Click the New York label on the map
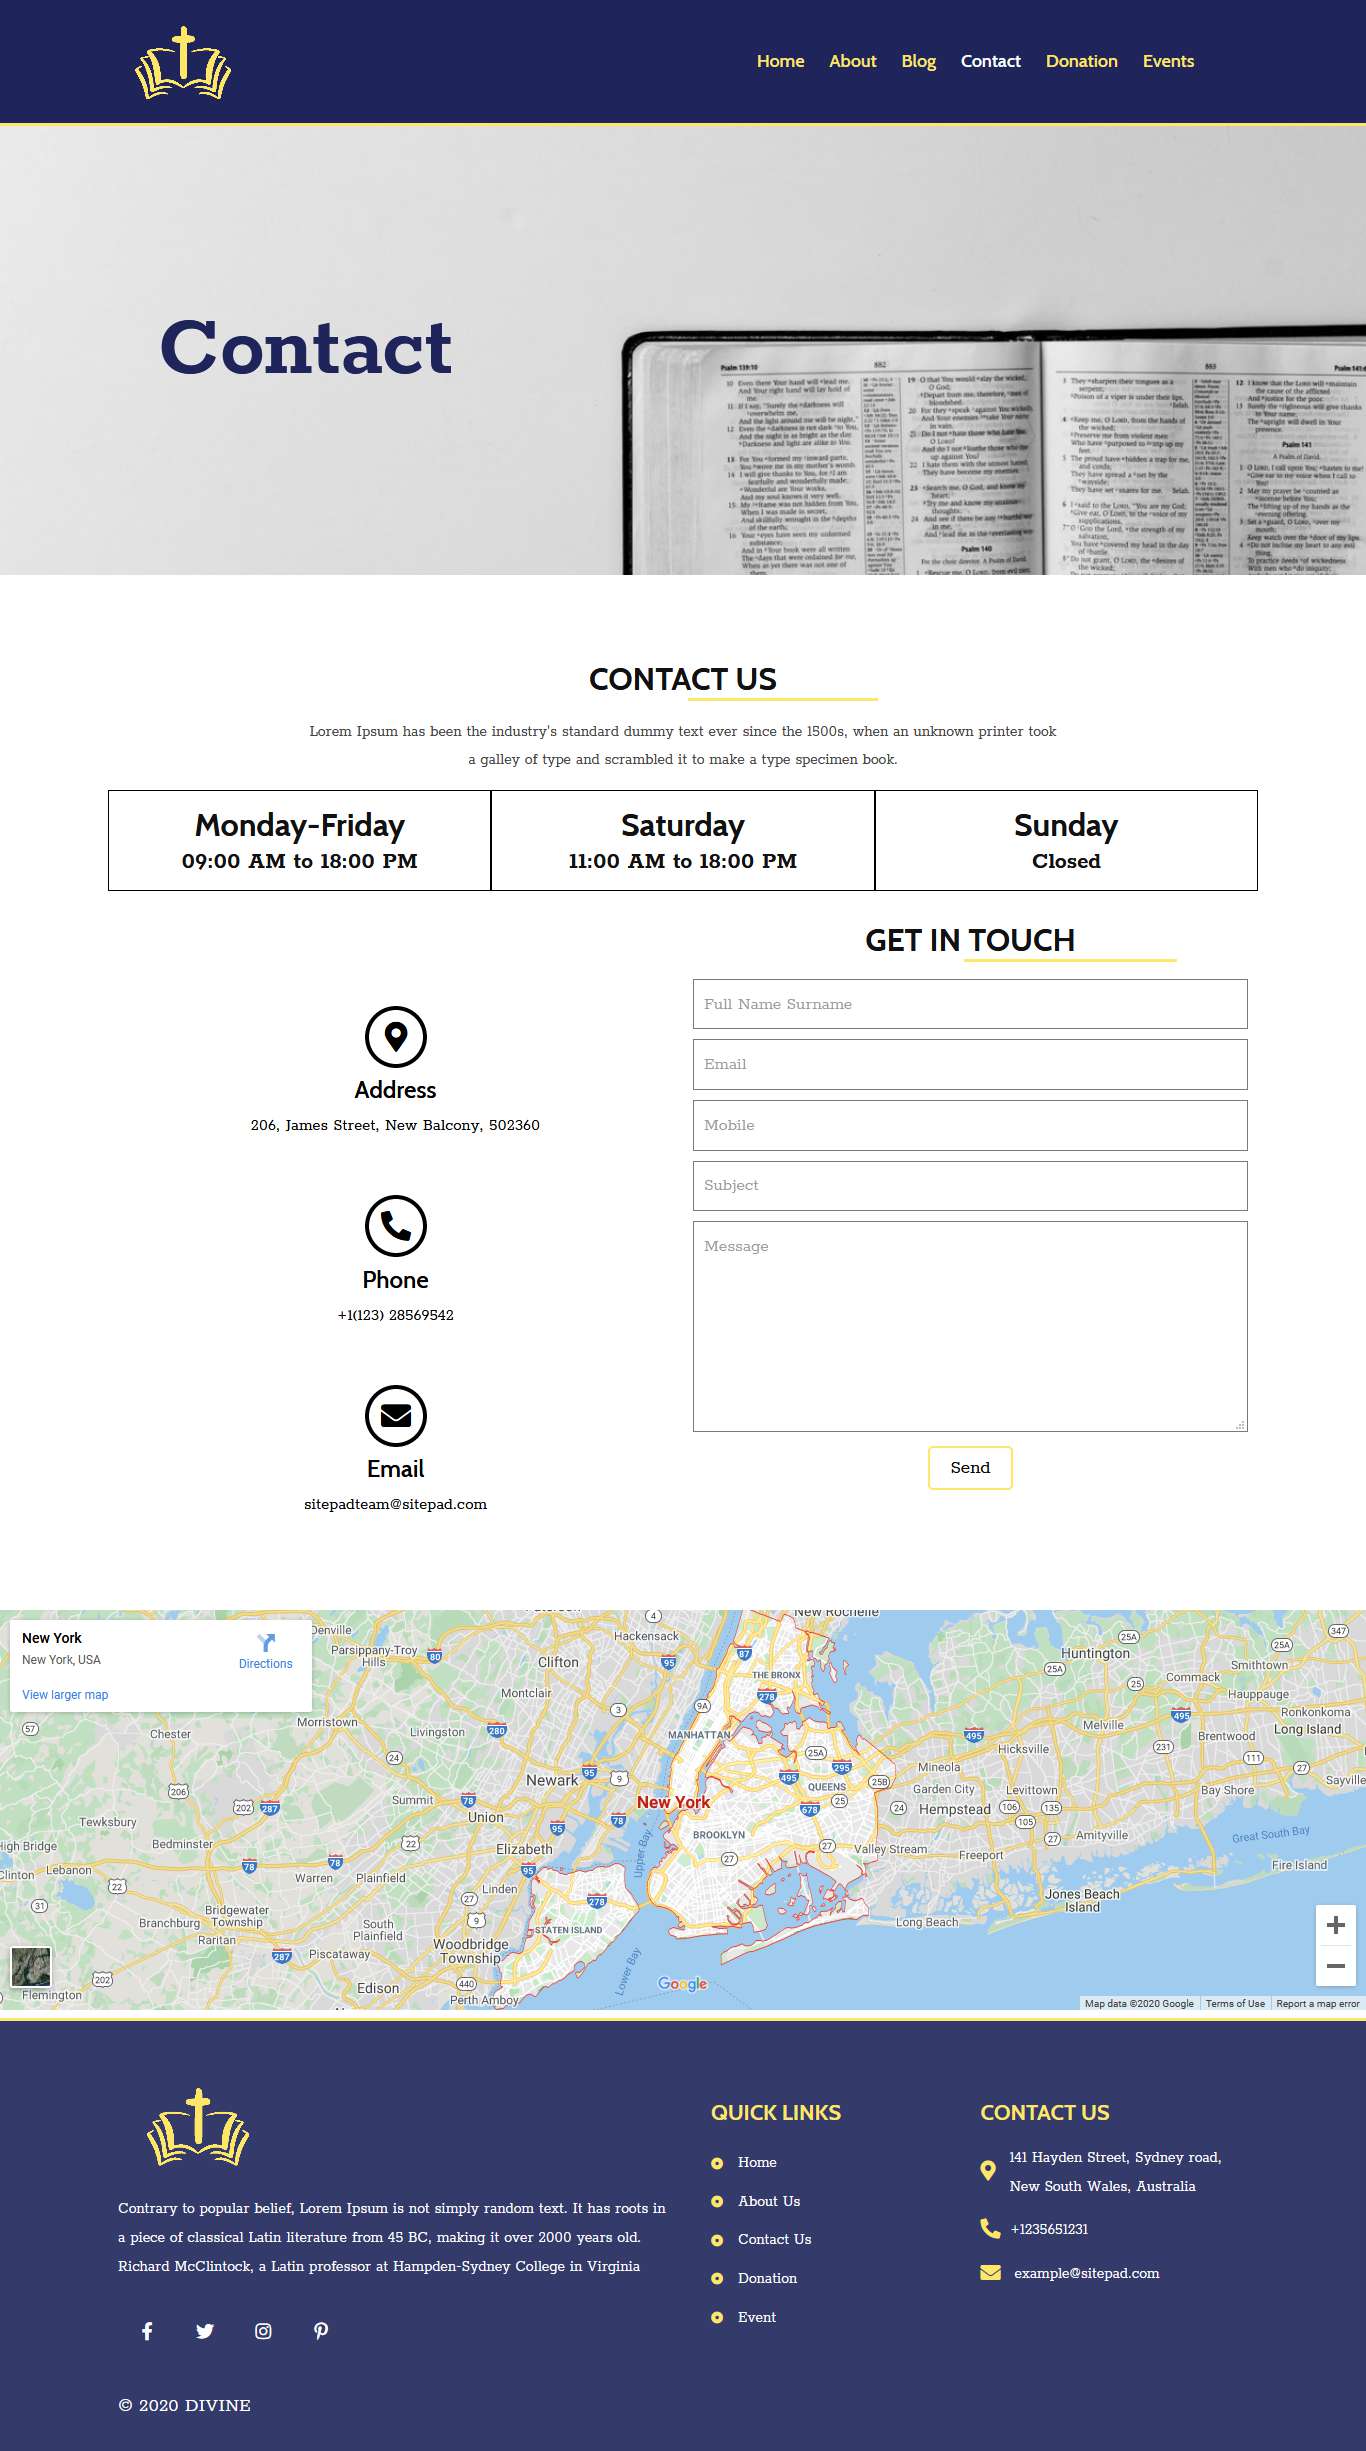Viewport: 1366px width, 2451px height. coord(673,1802)
